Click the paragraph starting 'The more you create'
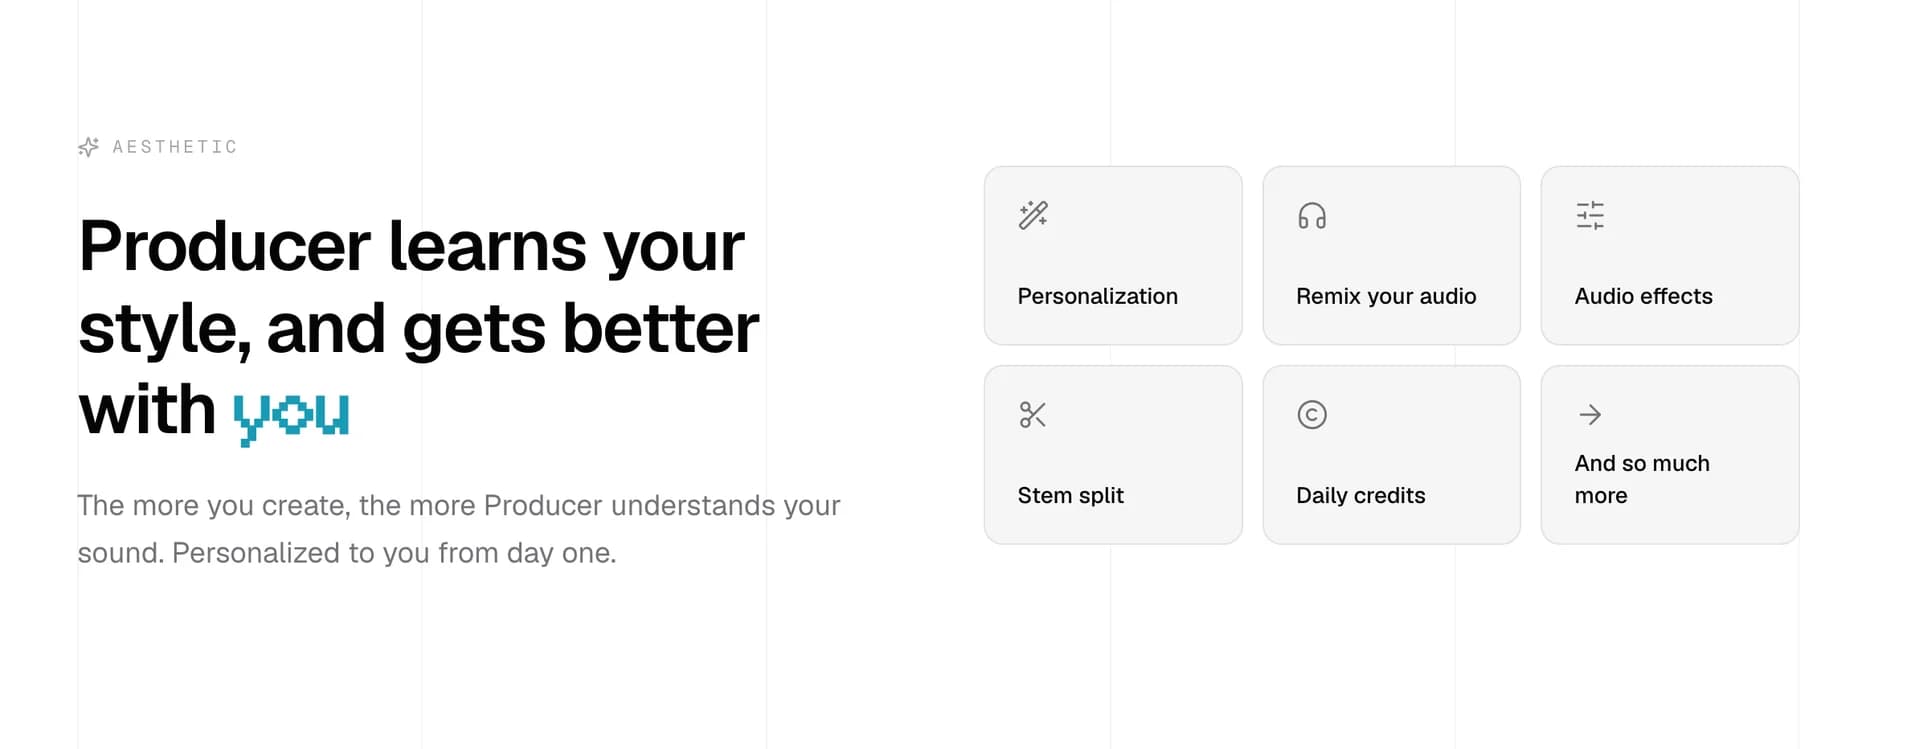Image resolution: width=1919 pixels, height=749 pixels. (x=459, y=528)
